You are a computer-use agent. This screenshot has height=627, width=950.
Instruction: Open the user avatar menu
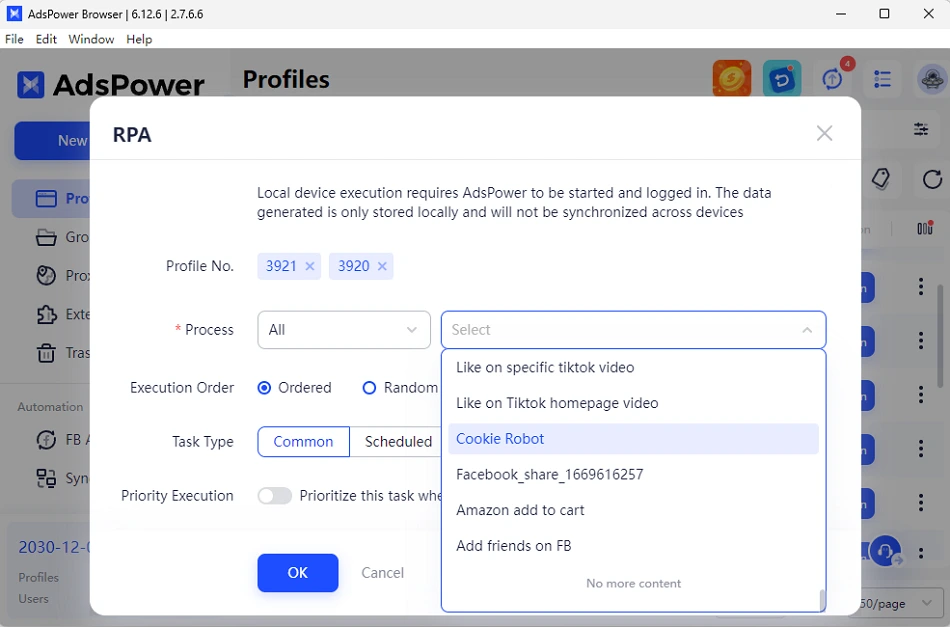coord(932,79)
